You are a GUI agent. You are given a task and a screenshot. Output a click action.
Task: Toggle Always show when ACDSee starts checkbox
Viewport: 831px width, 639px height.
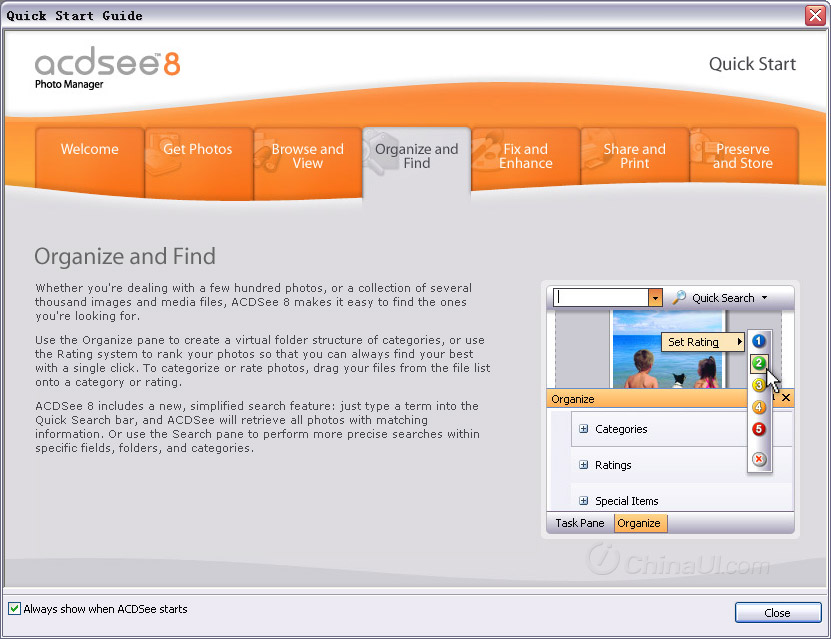15,608
